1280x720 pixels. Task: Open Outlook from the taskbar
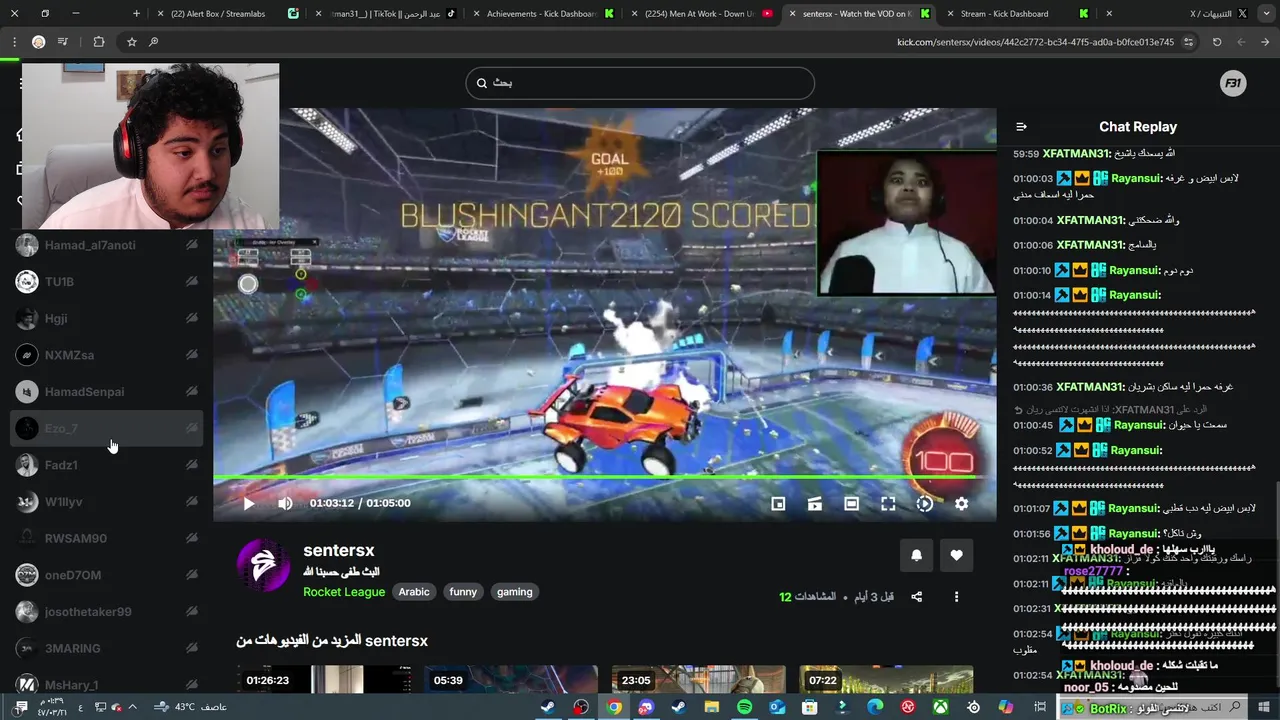(778, 707)
